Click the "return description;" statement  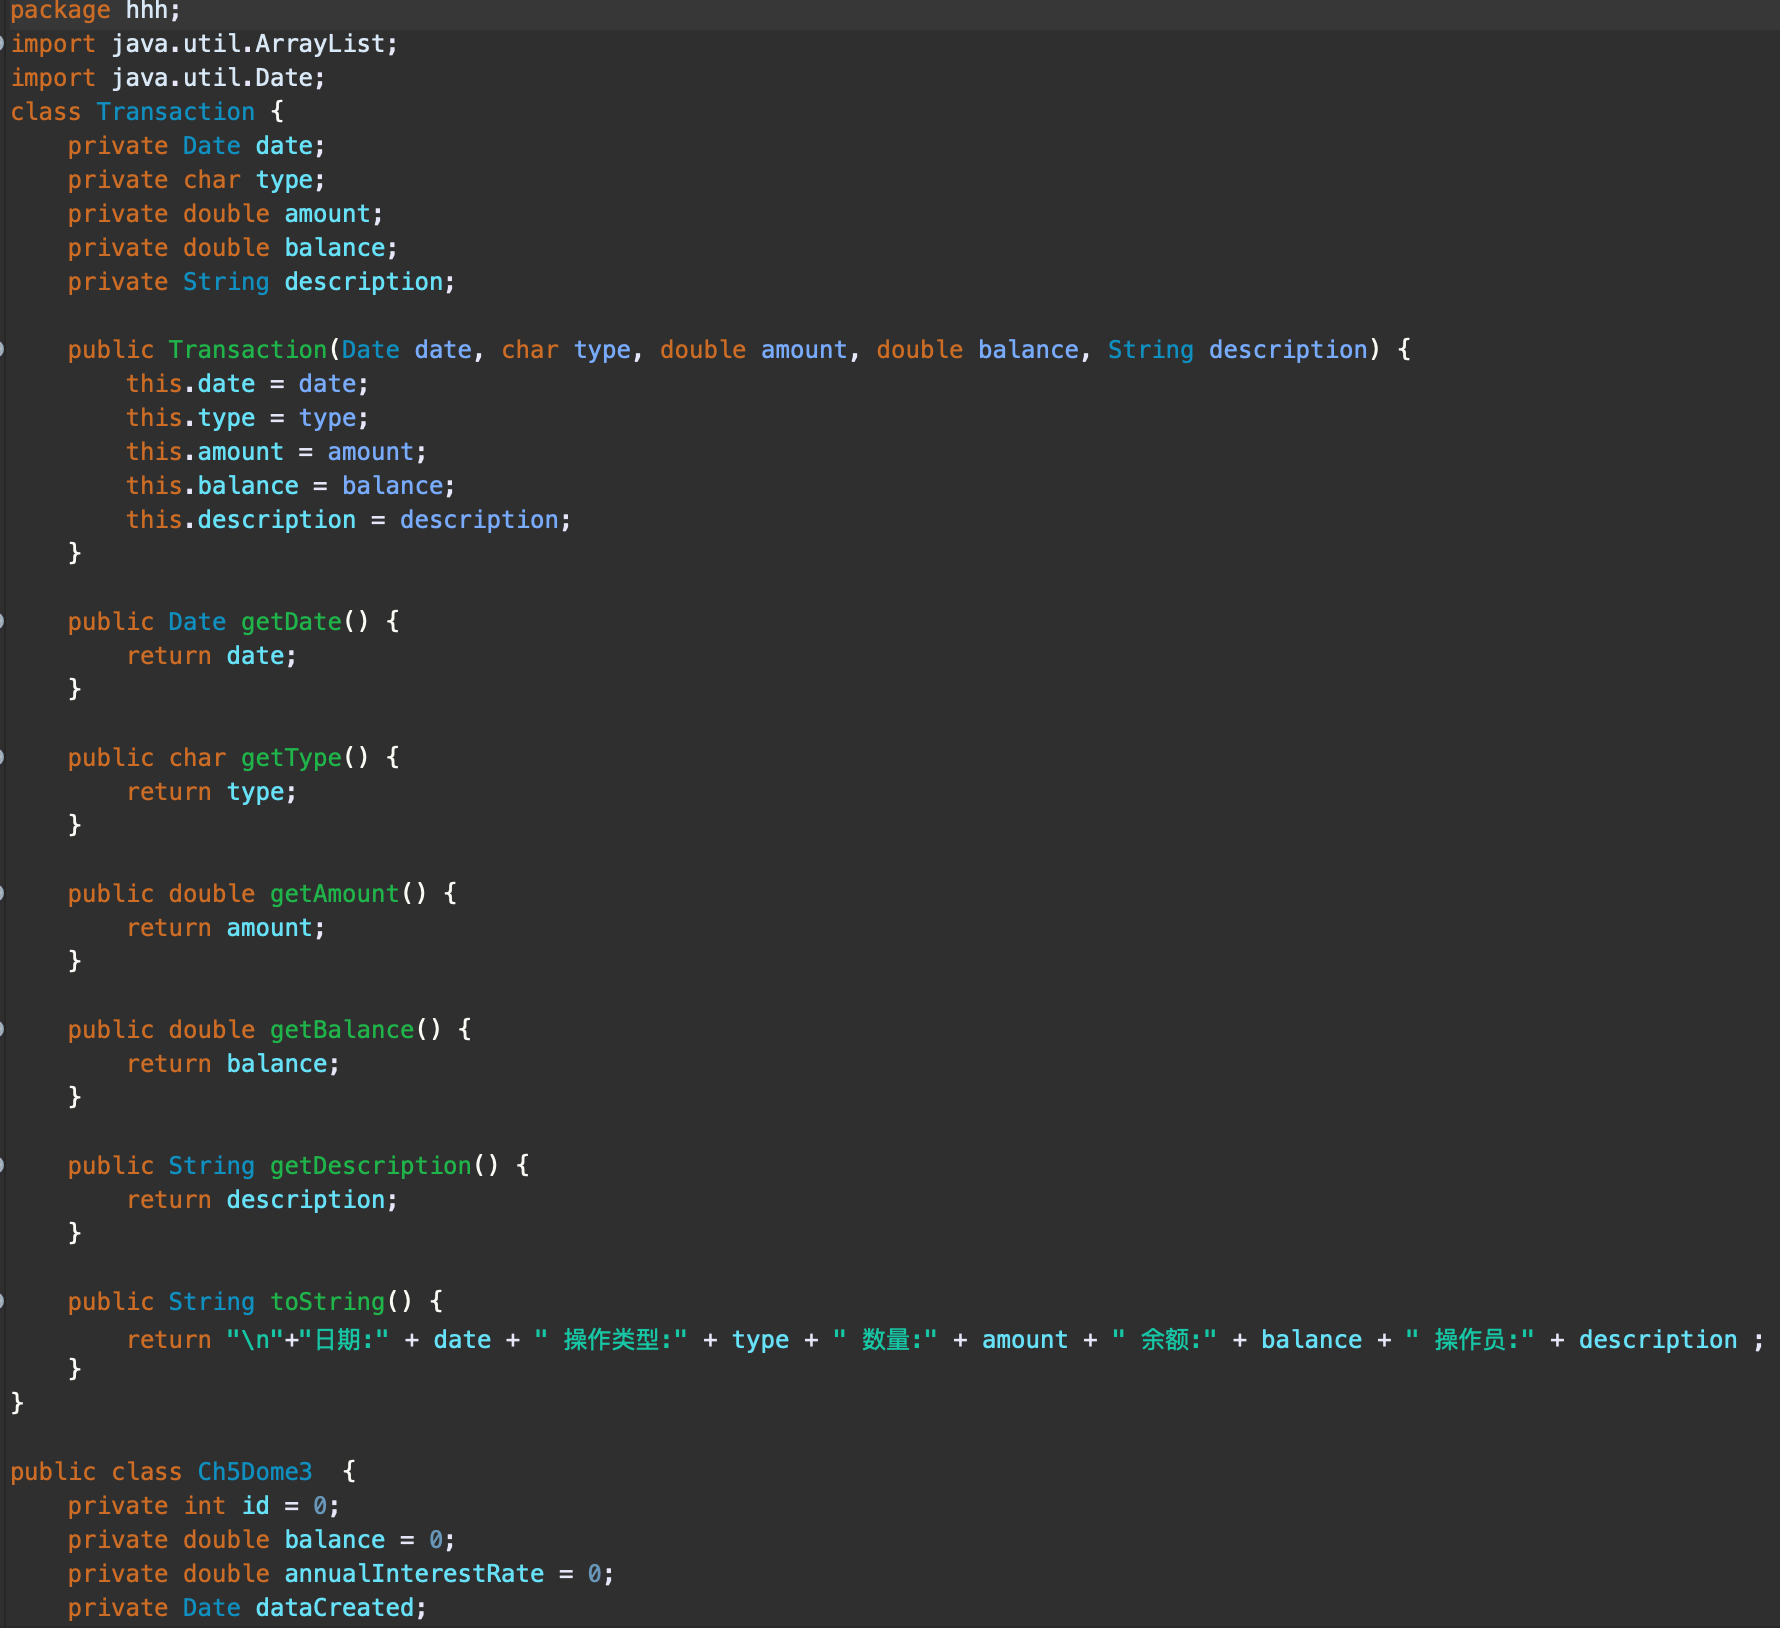(262, 1200)
